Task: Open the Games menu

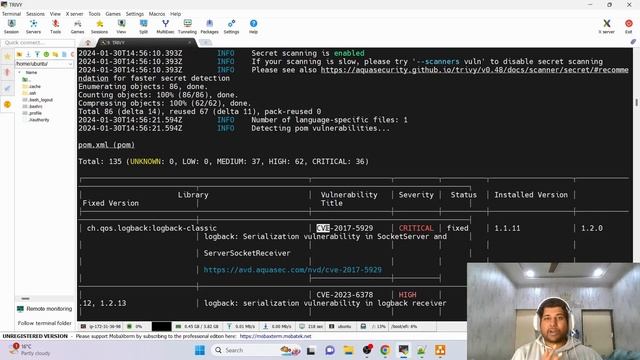Action: click(113, 14)
